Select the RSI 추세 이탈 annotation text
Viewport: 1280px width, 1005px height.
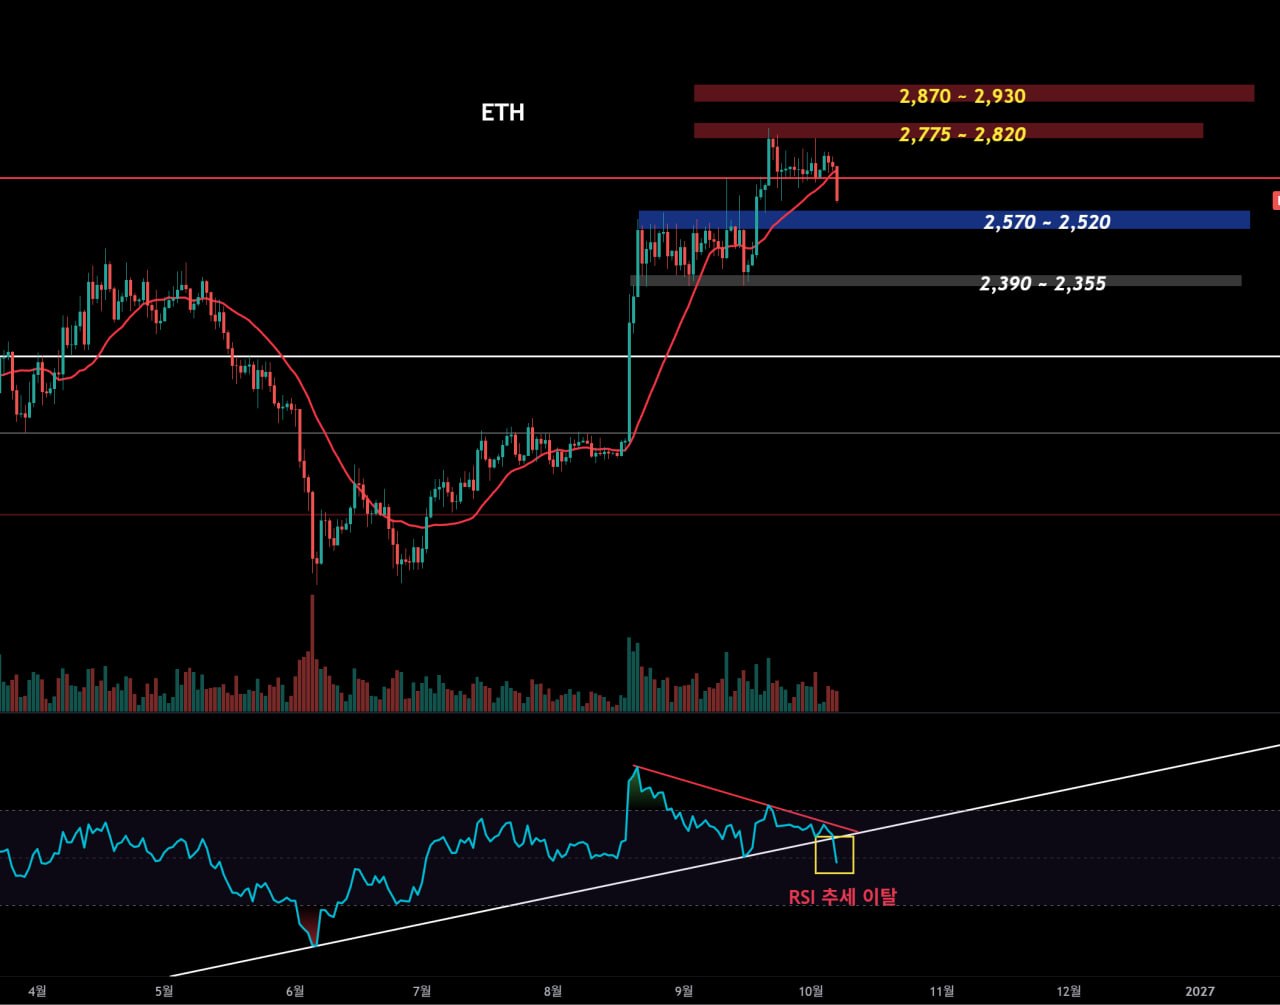pyautogui.click(x=842, y=897)
